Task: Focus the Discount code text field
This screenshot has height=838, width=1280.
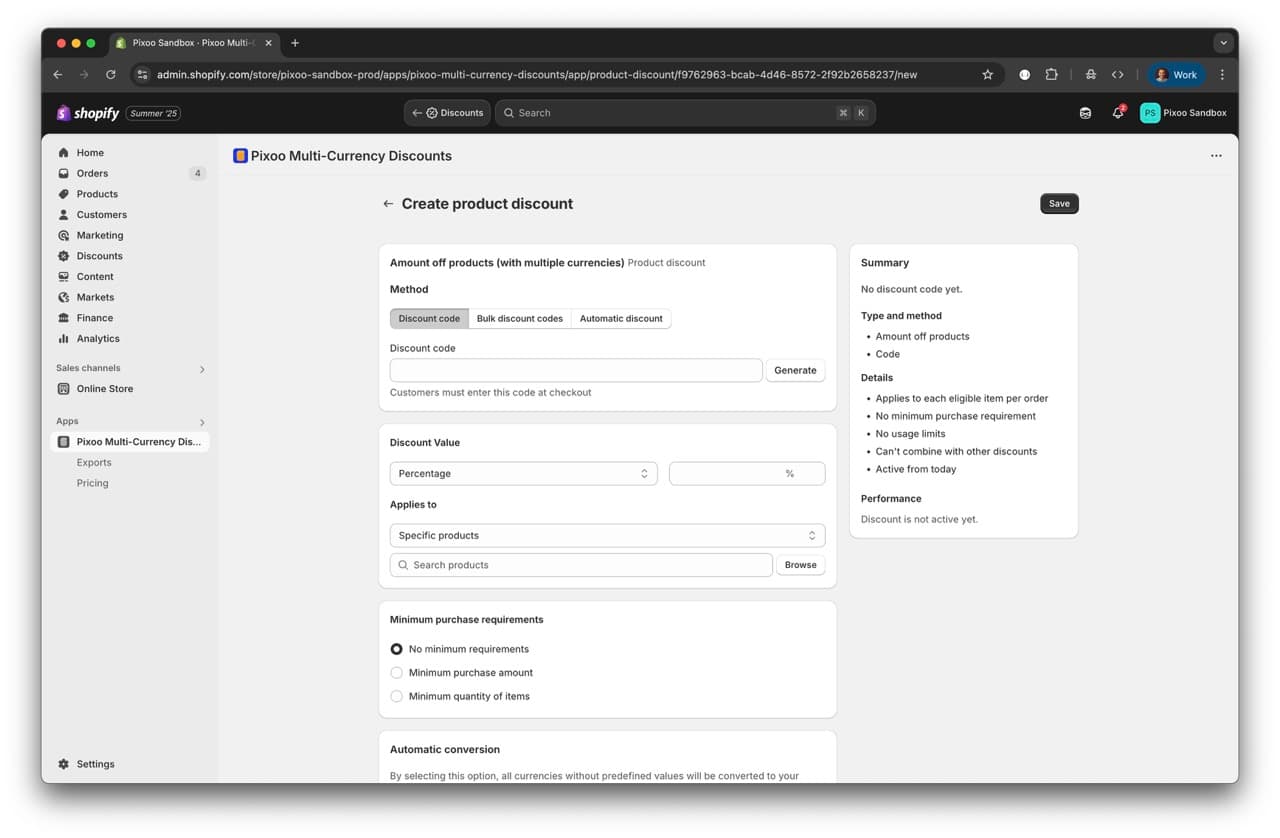Action: (576, 370)
